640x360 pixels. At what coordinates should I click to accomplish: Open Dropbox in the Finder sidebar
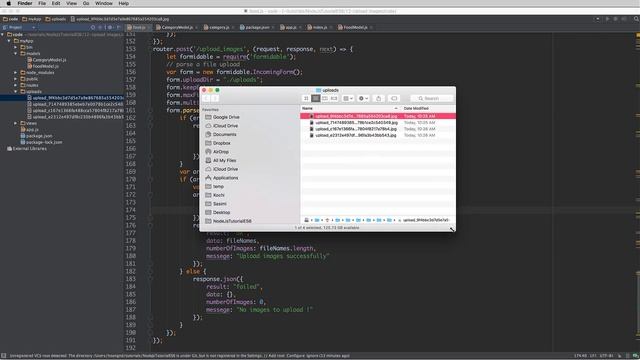coord(218,143)
